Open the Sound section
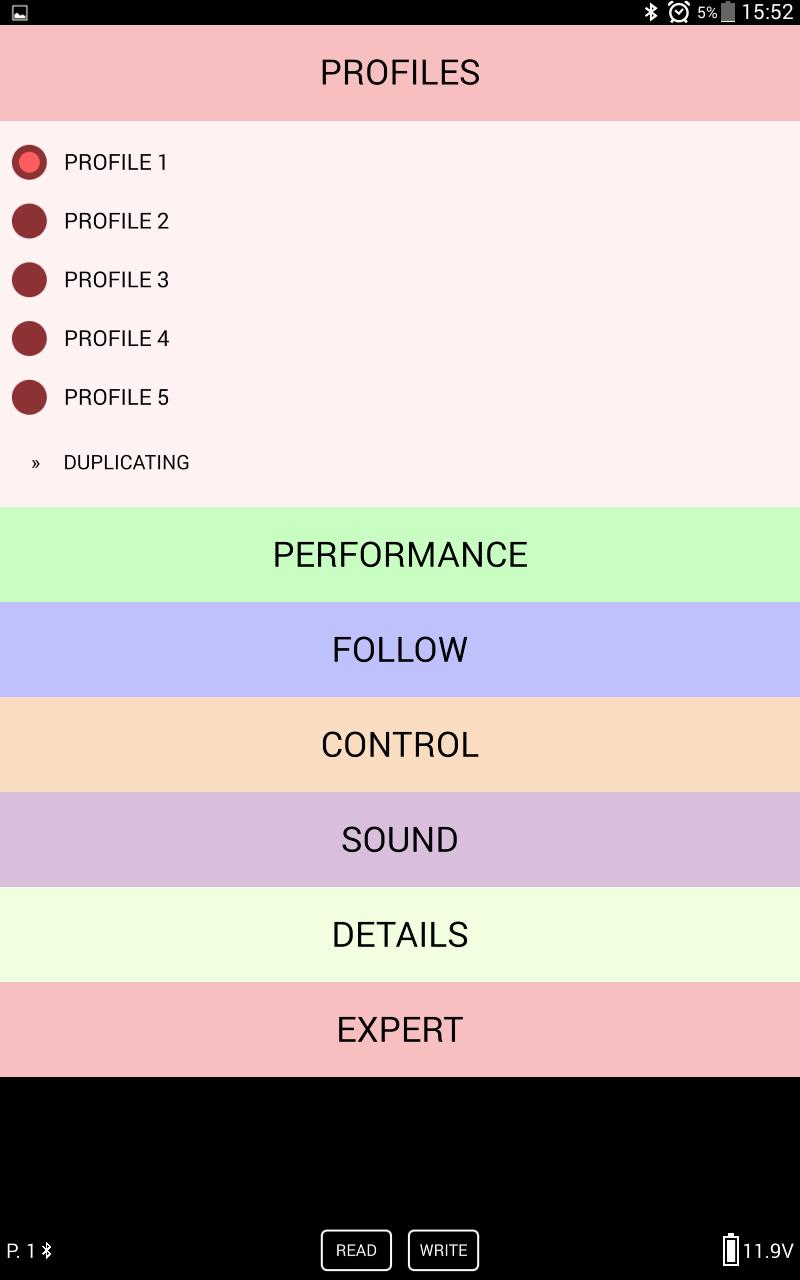This screenshot has height=1280, width=800. click(x=400, y=840)
